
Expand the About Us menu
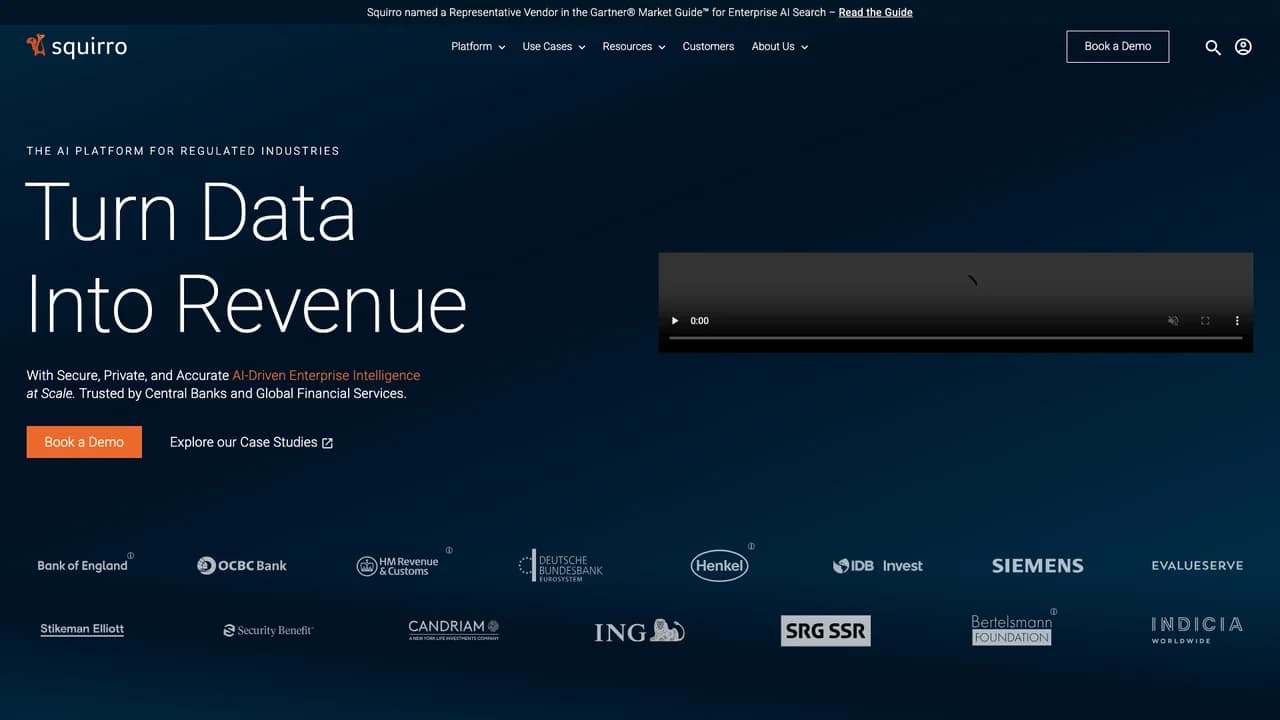click(x=780, y=47)
